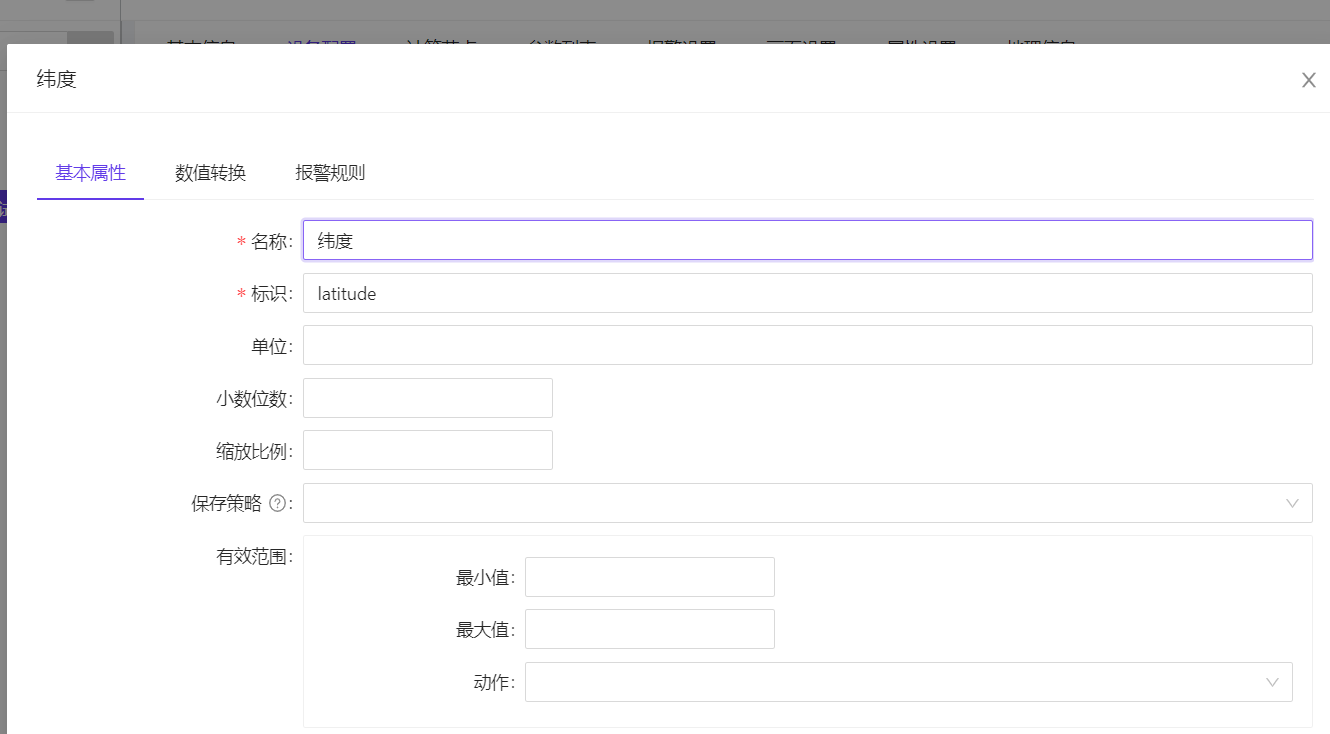
Task: Click the 纬度 dialog title text
Action: click(57, 79)
